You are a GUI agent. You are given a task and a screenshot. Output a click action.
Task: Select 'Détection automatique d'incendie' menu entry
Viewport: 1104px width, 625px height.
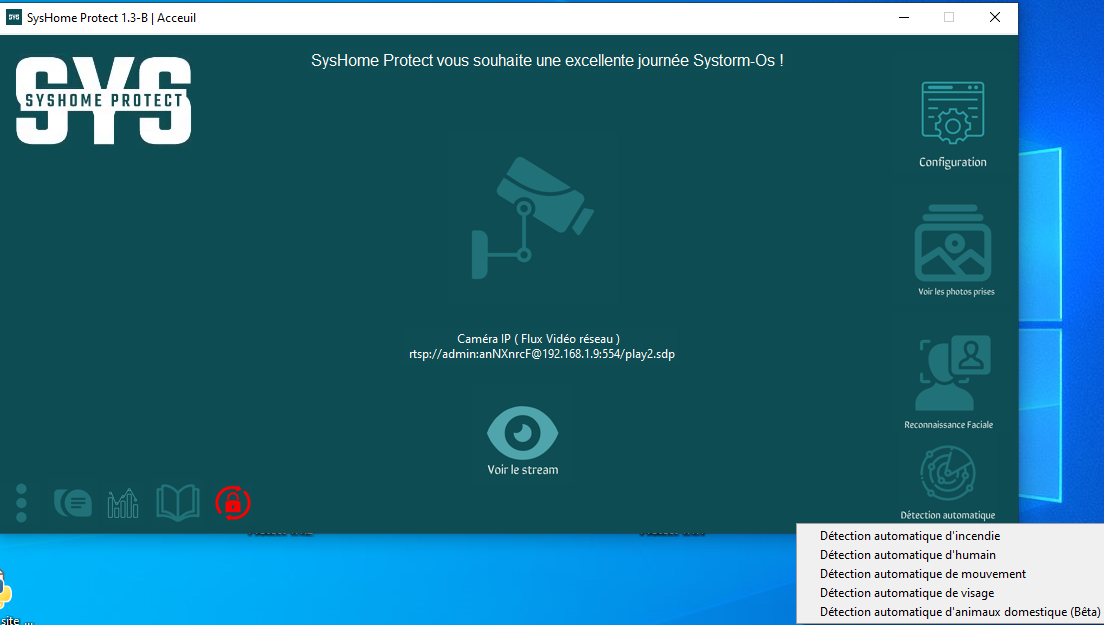pyautogui.click(x=910, y=536)
